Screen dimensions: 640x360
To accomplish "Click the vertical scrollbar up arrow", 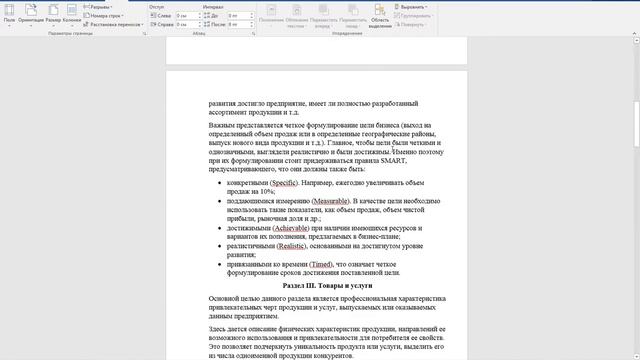I will pos(636,40).
